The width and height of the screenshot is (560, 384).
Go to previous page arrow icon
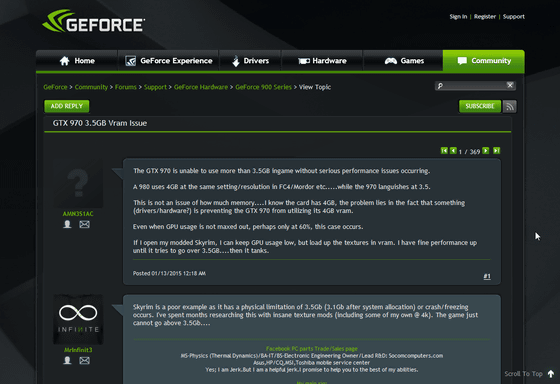pos(453,150)
